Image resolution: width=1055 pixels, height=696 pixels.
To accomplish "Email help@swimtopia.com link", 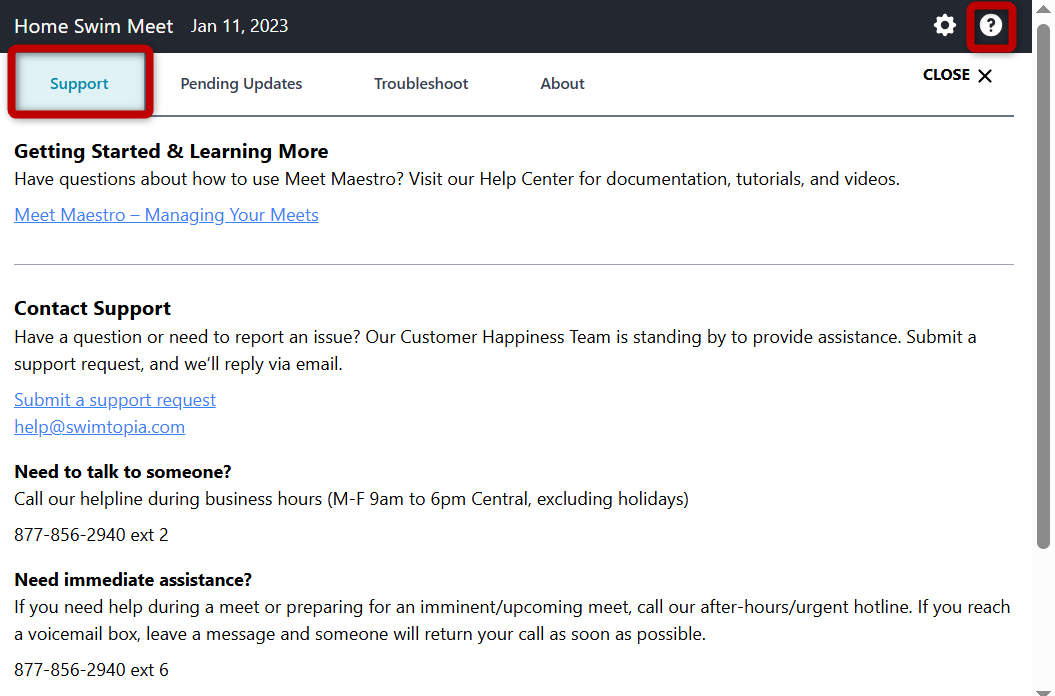I will point(100,427).
